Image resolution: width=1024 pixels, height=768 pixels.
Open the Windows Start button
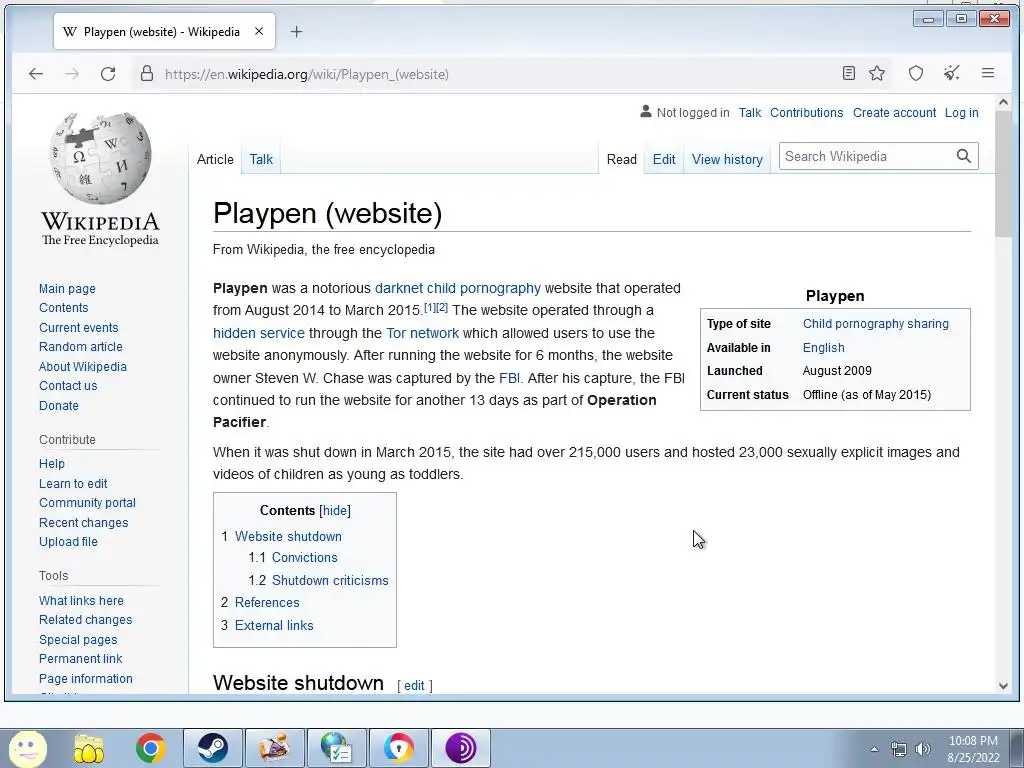pyautogui.click(x=27, y=748)
